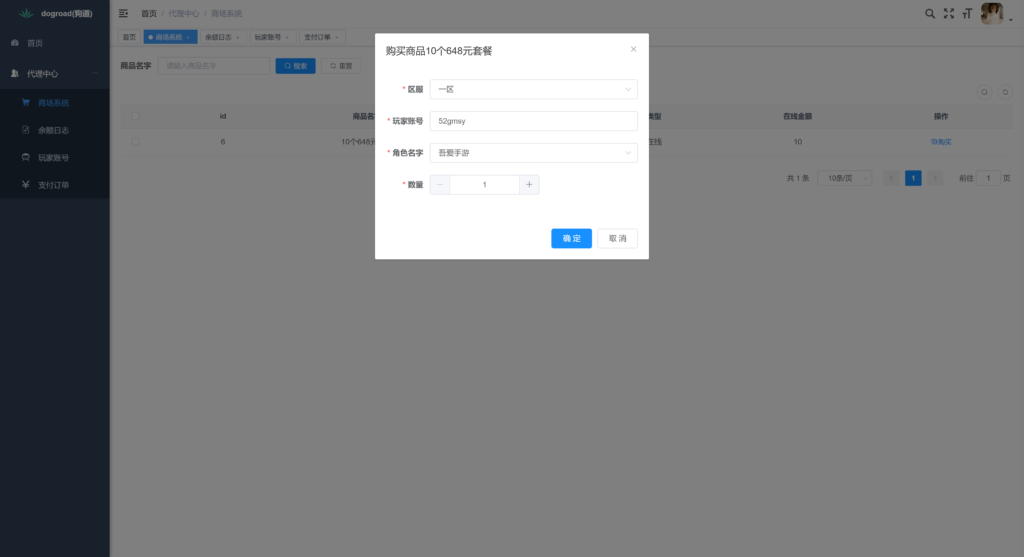Click the 首页 dashboard icon in sidebar
The image size is (1024, 557).
(x=15, y=43)
